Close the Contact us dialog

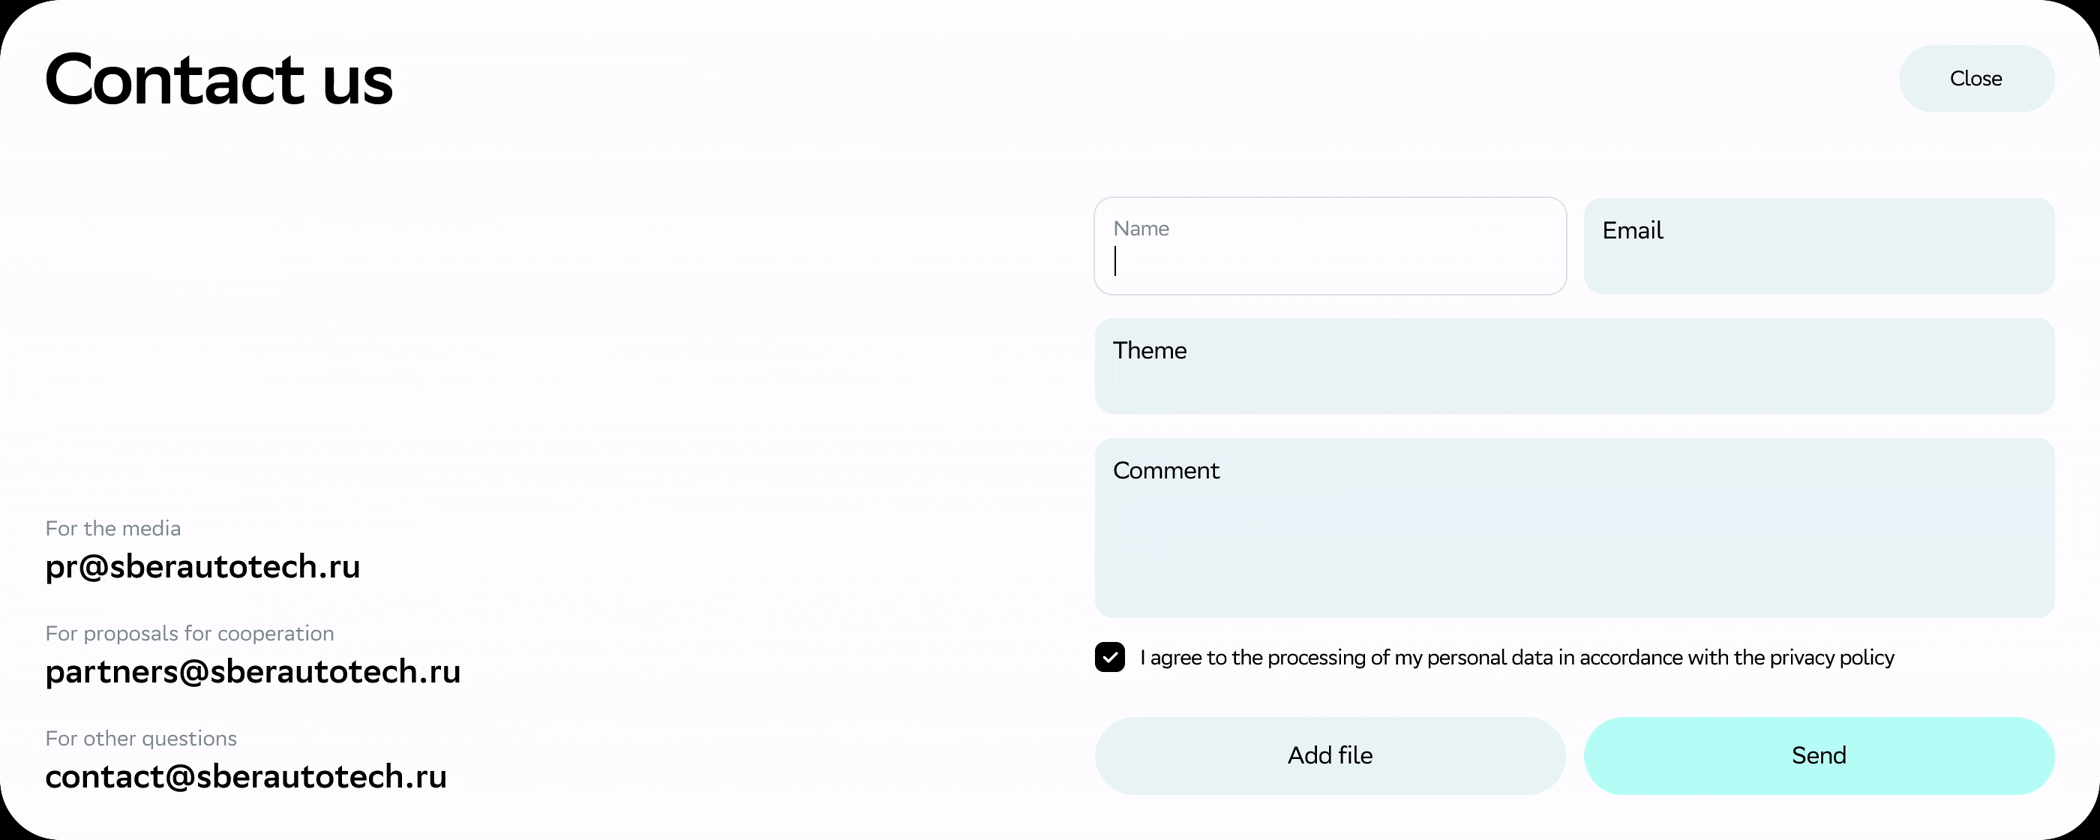[x=1975, y=79]
